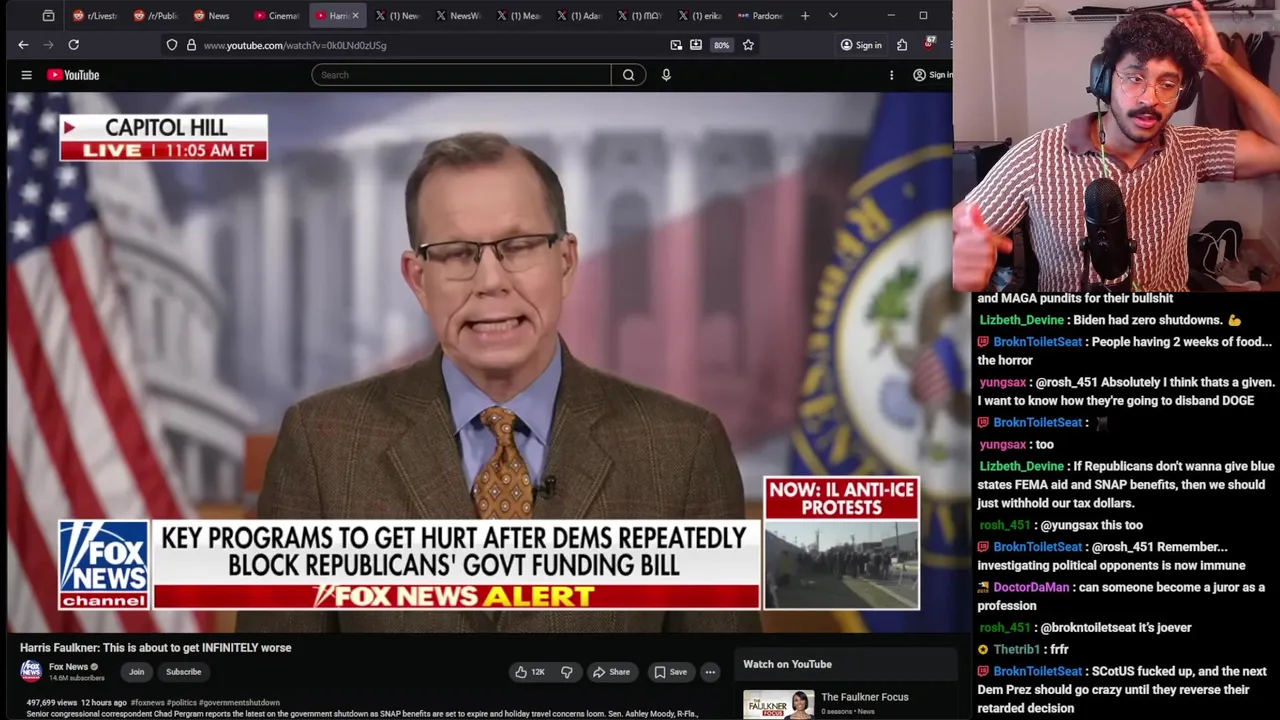Reload the page with the refresh icon
Screen dimensions: 1280x720
(x=73, y=45)
